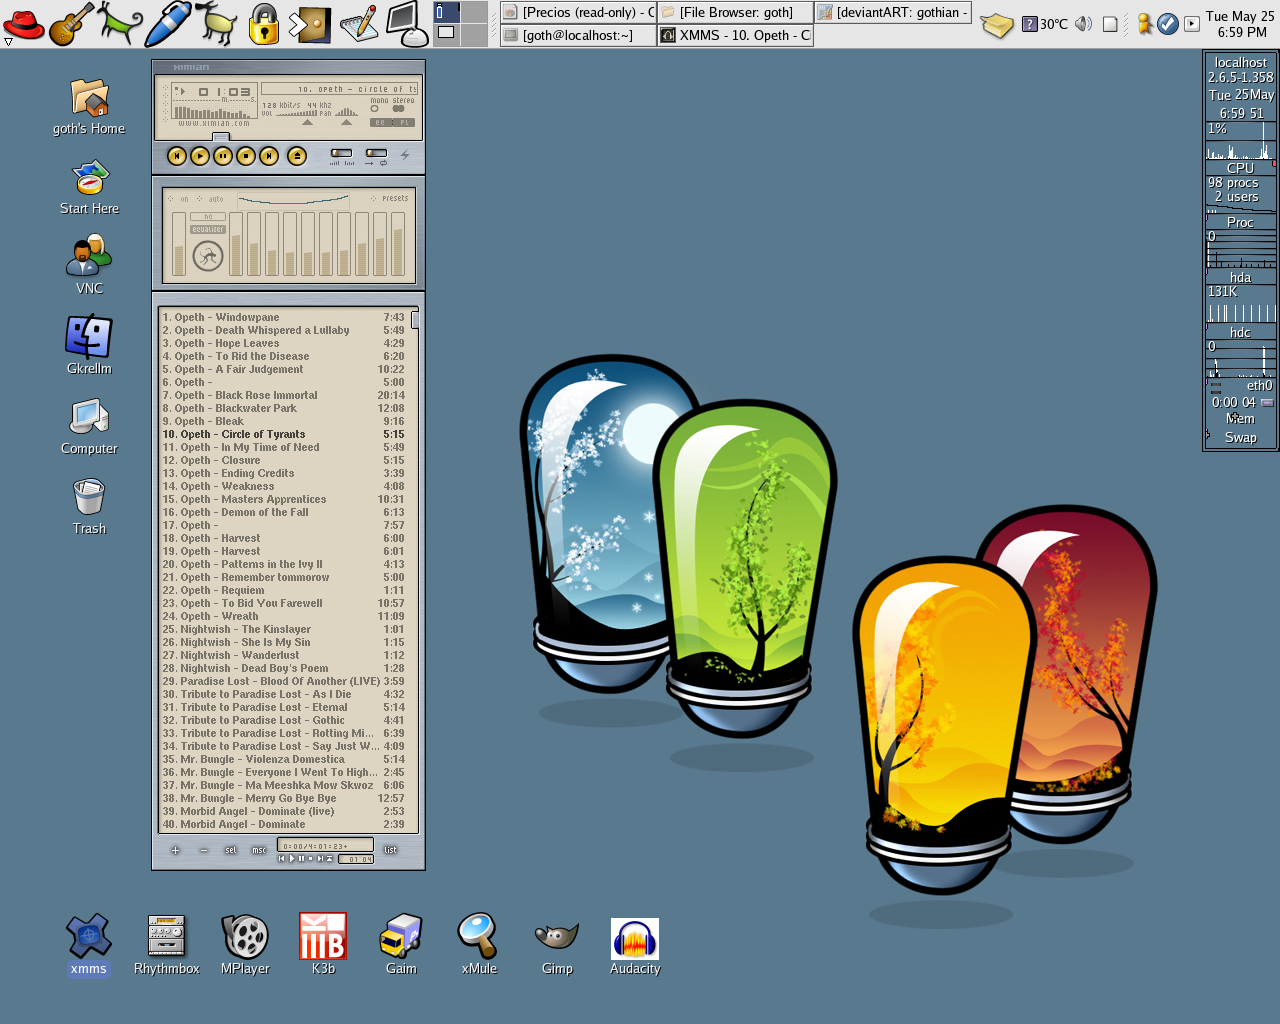Screen dimensions: 1280x1024
Task: Open goth's Home desktop folder
Action: click(89, 107)
